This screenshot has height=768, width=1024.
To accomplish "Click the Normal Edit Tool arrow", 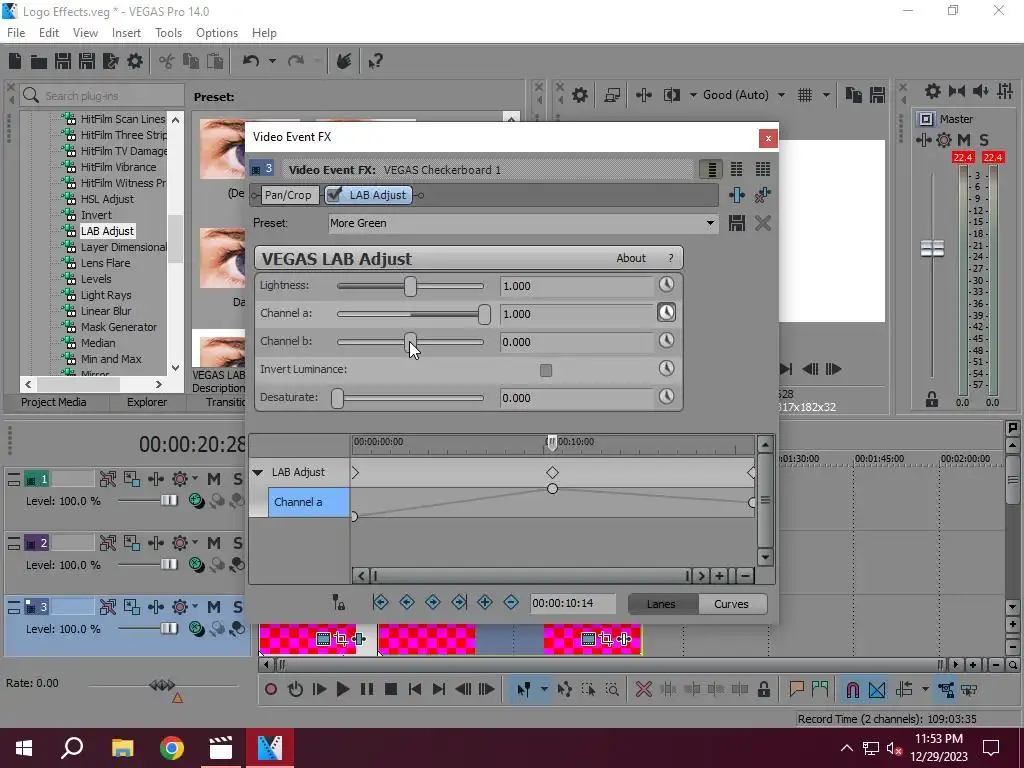I will pyautogui.click(x=524, y=689).
